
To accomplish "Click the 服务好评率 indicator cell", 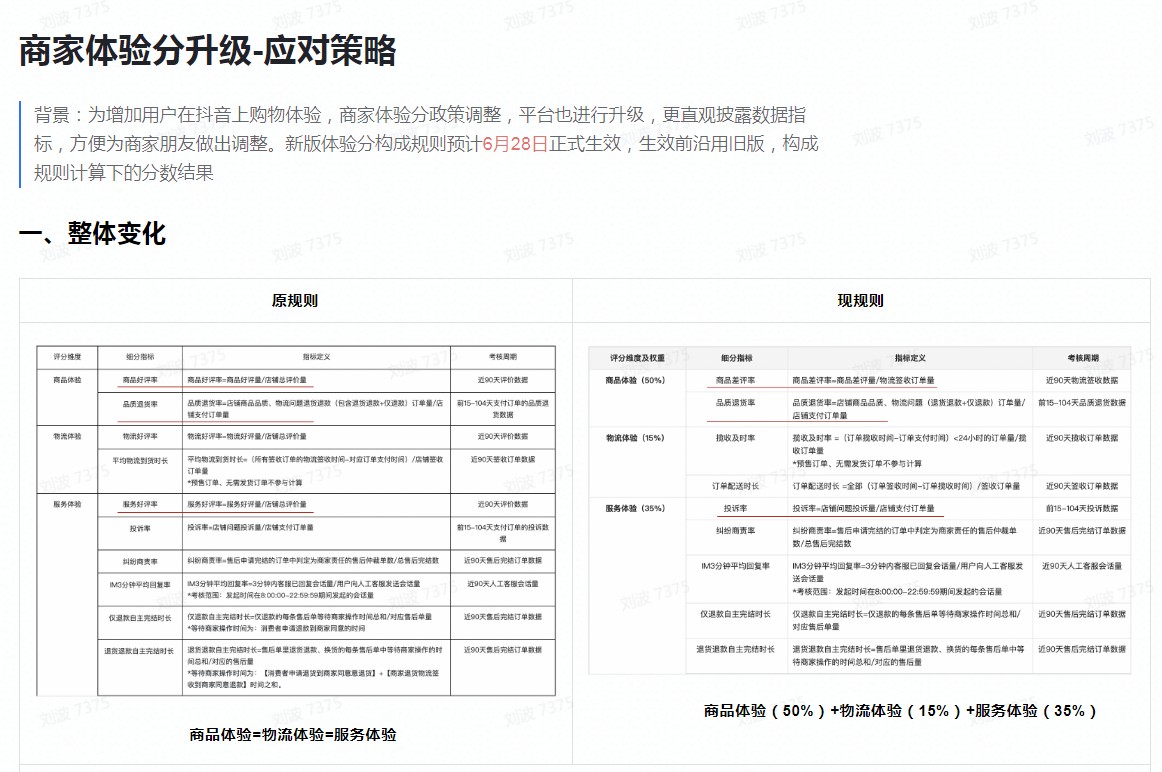I will (x=140, y=505).
